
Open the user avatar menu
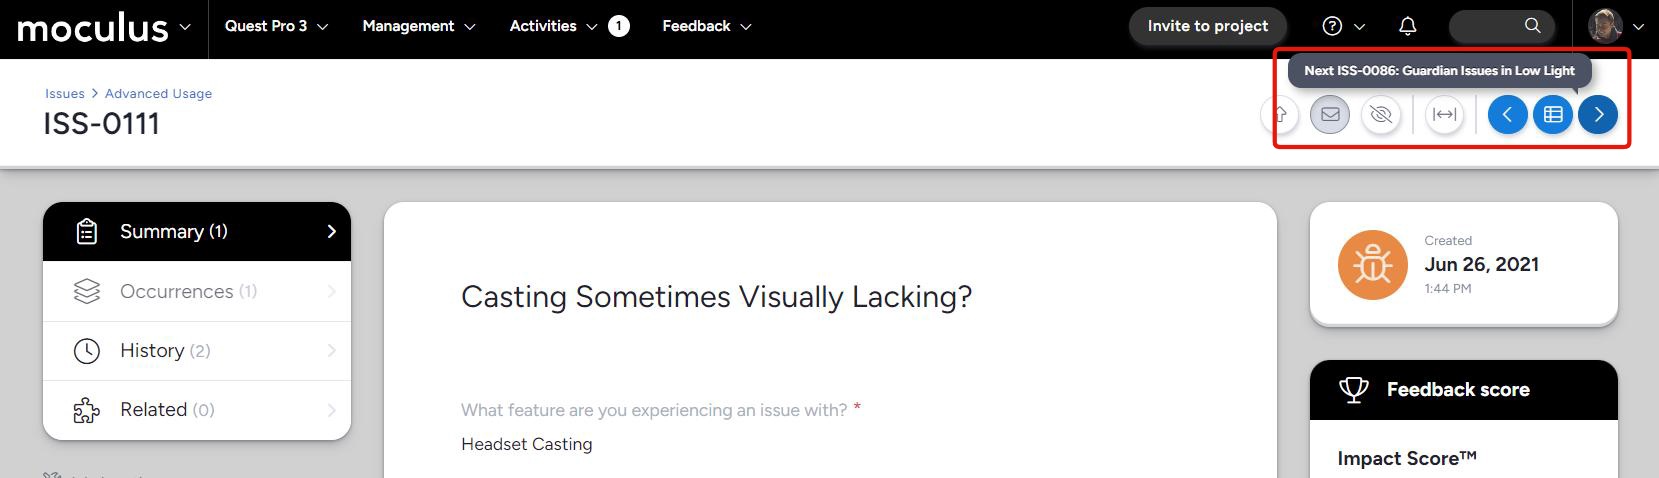(1615, 26)
